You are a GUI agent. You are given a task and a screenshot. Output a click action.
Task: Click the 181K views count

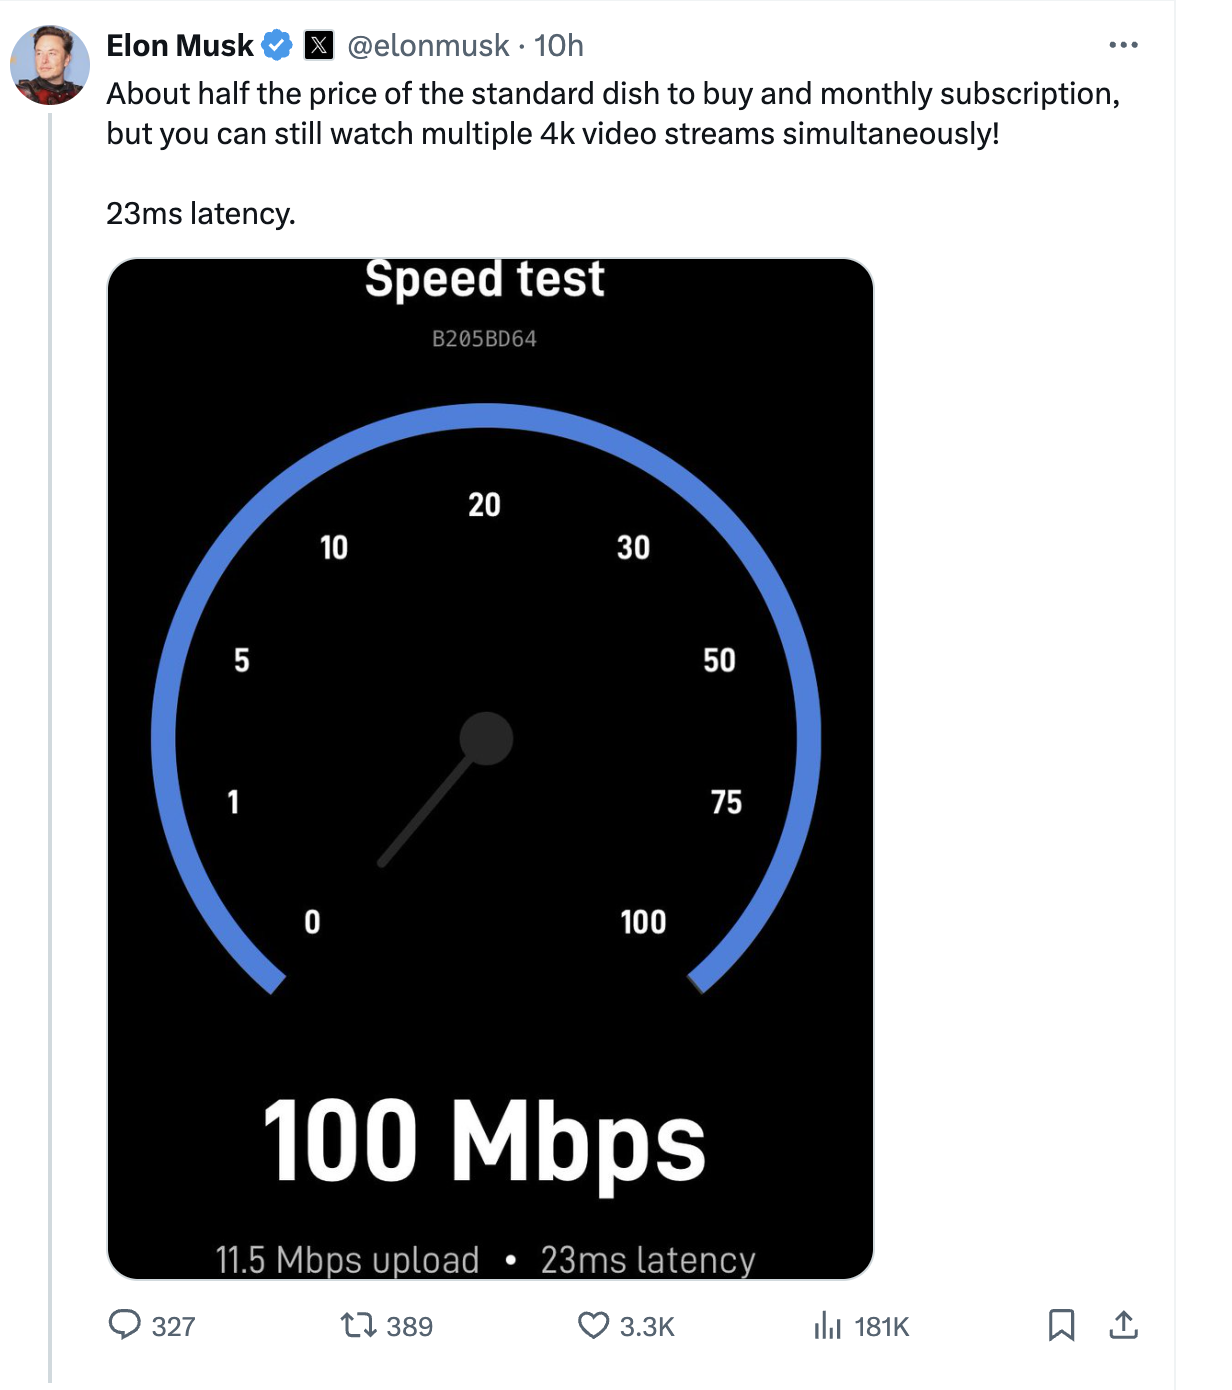(x=882, y=1327)
